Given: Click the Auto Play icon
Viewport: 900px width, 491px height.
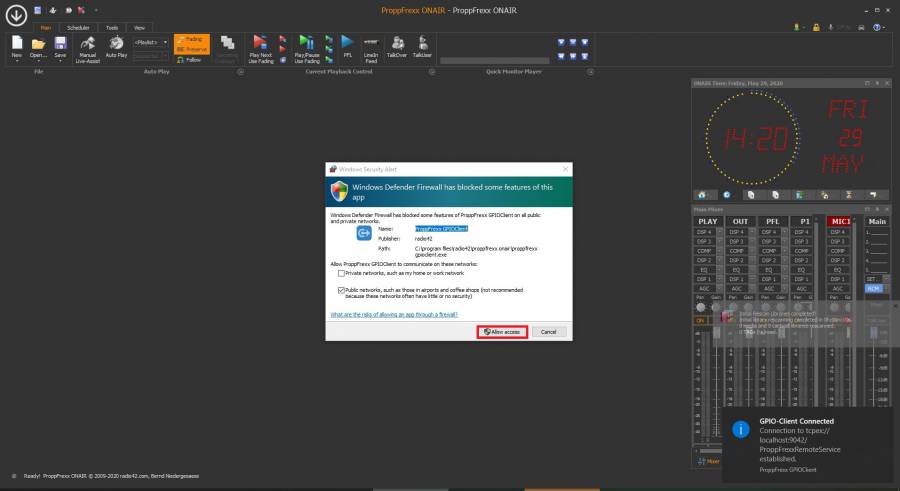Looking at the screenshot, I should tap(116, 47).
